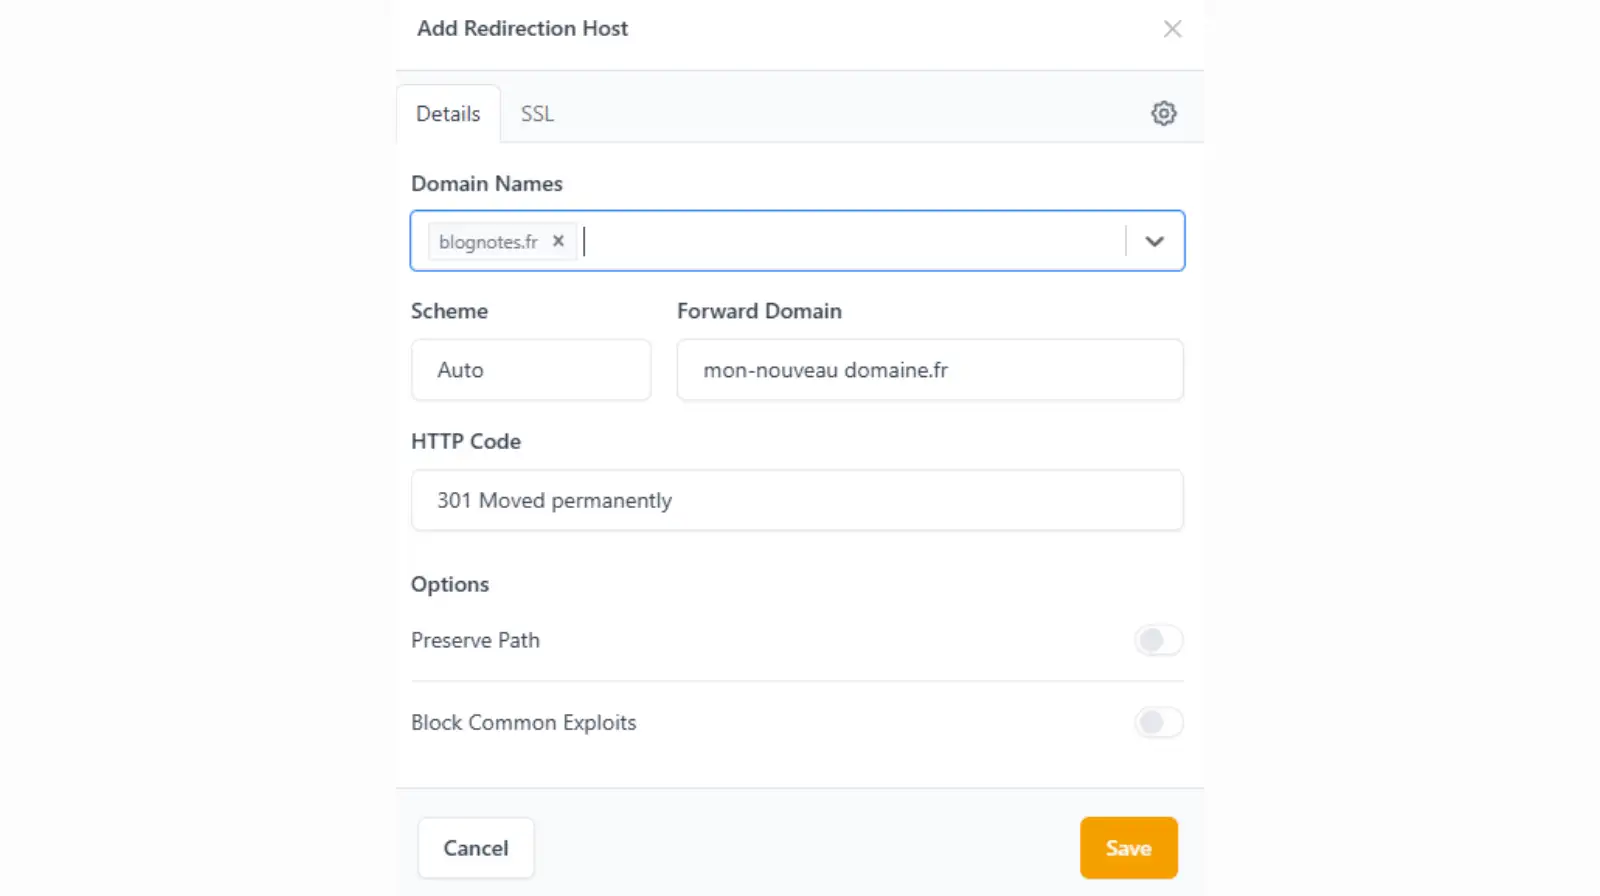Switch to the SSL tab

[537, 114]
